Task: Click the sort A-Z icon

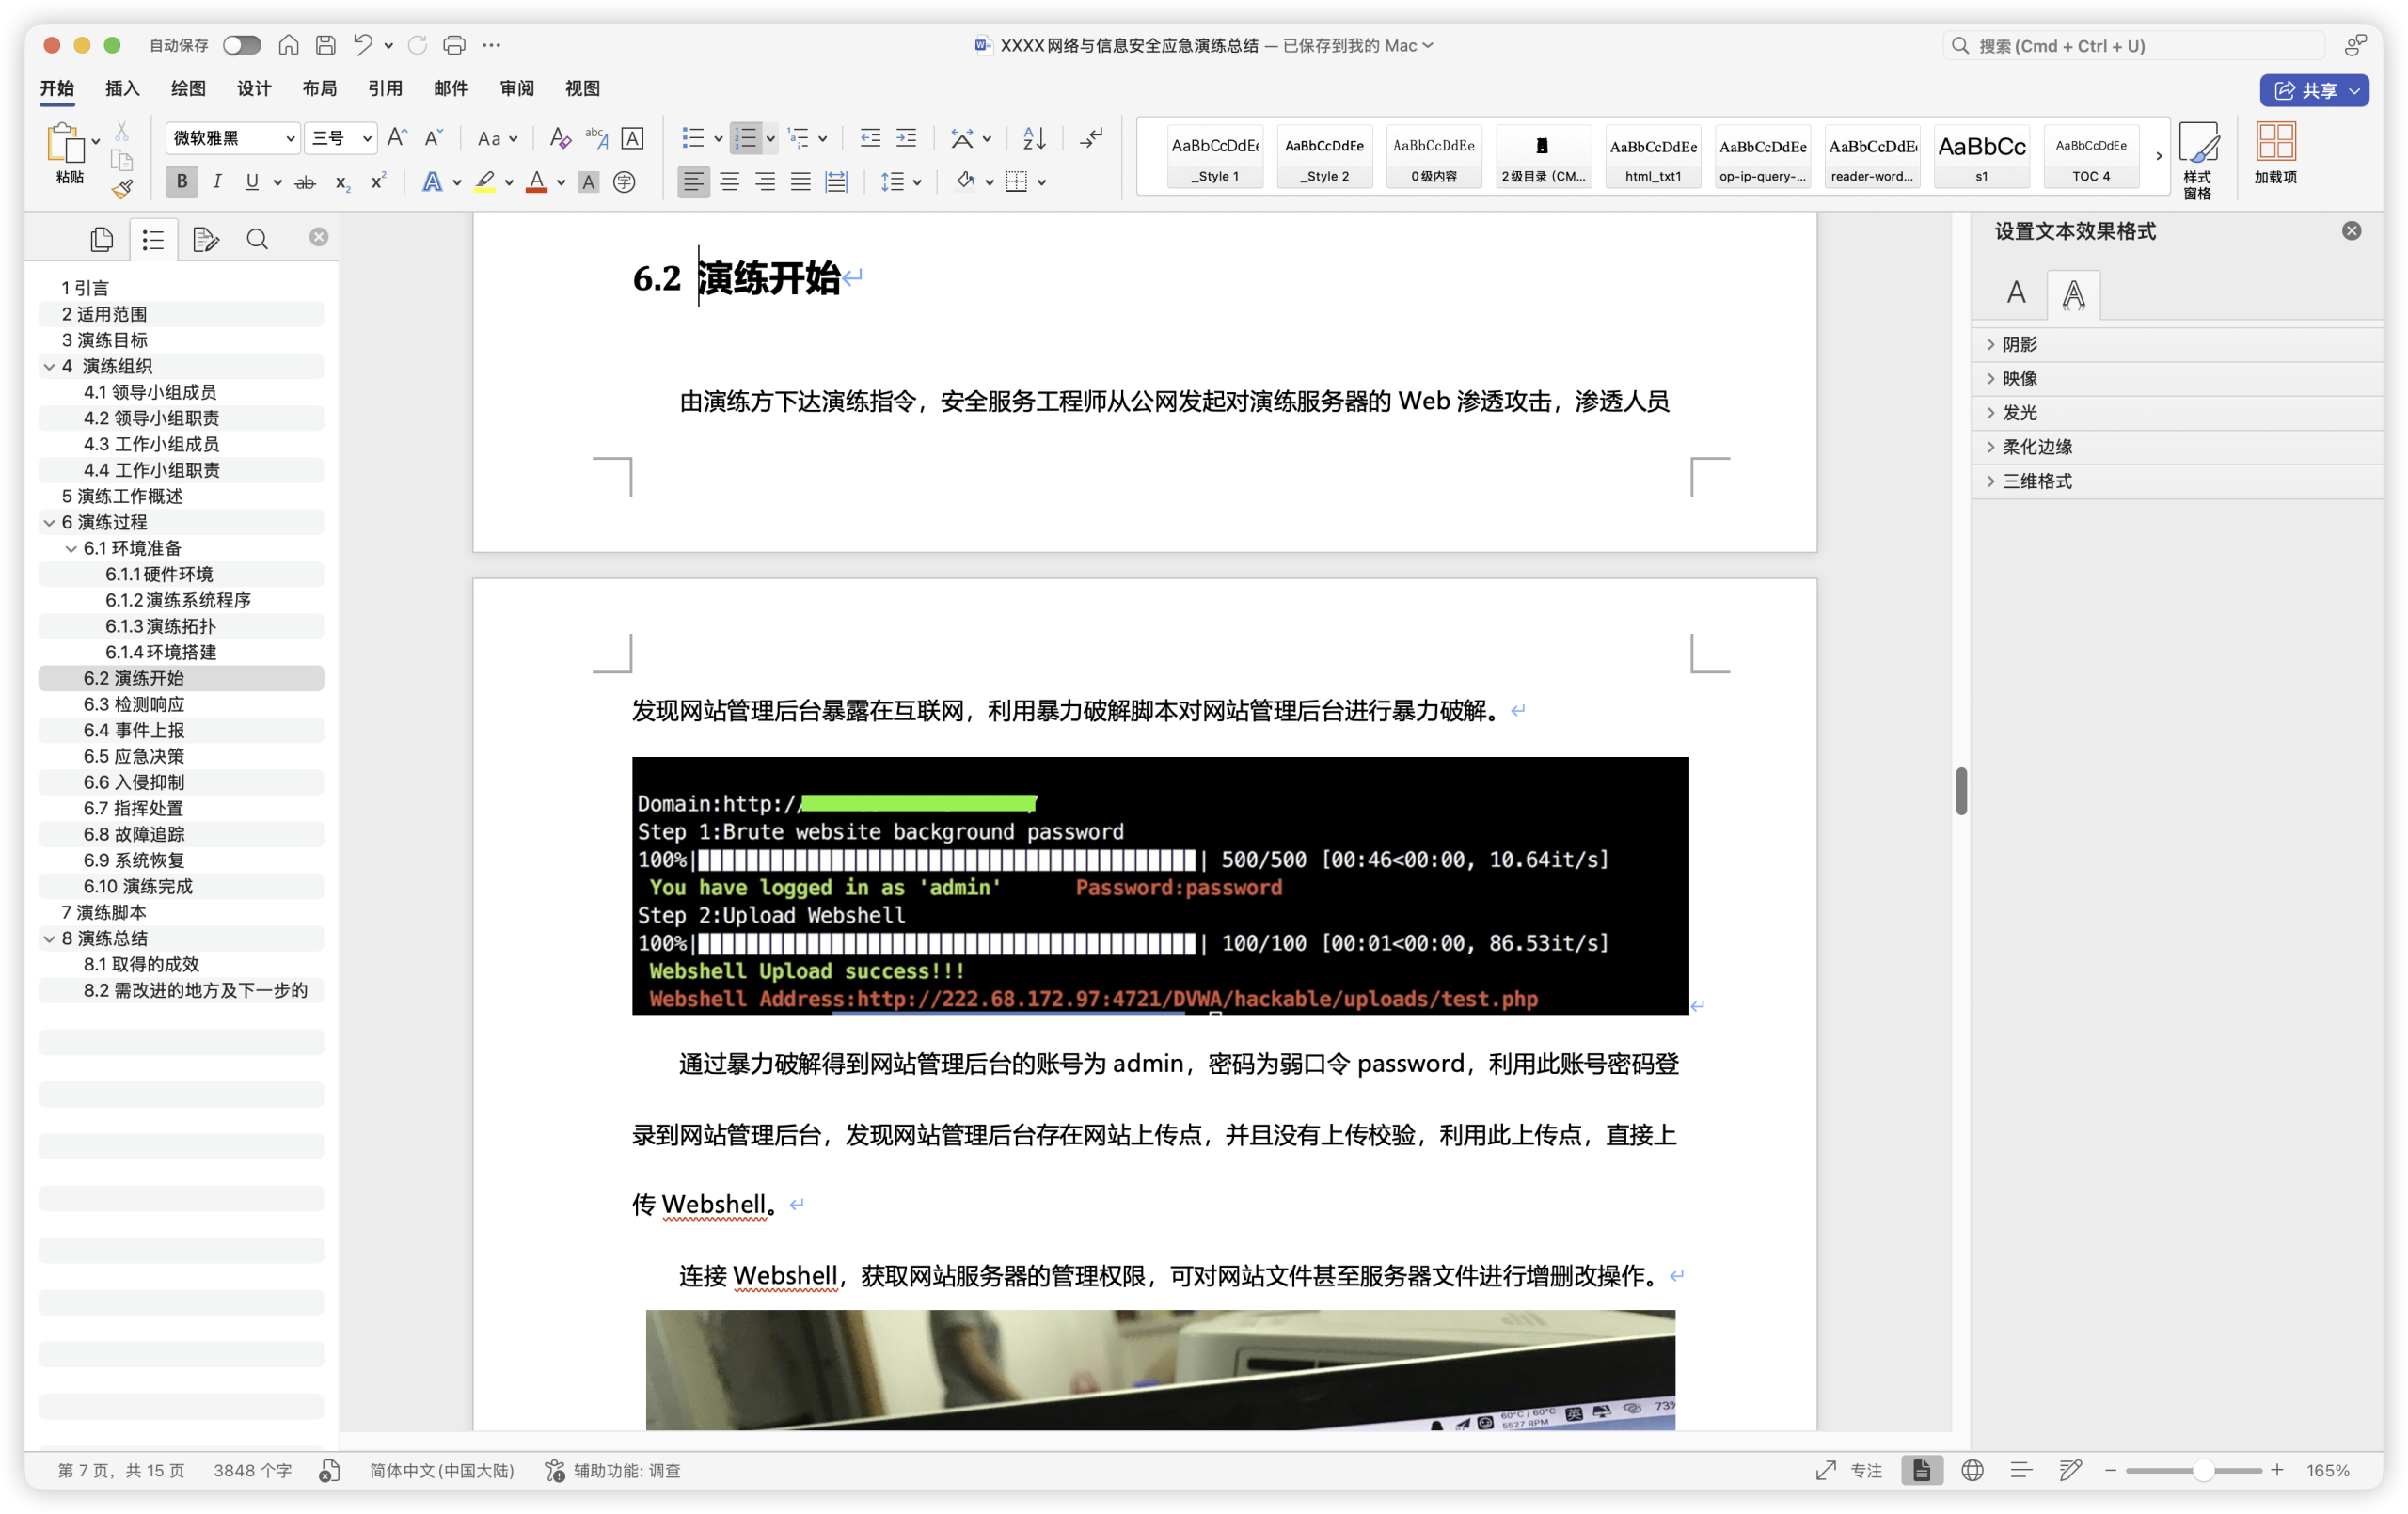Action: (x=1034, y=138)
